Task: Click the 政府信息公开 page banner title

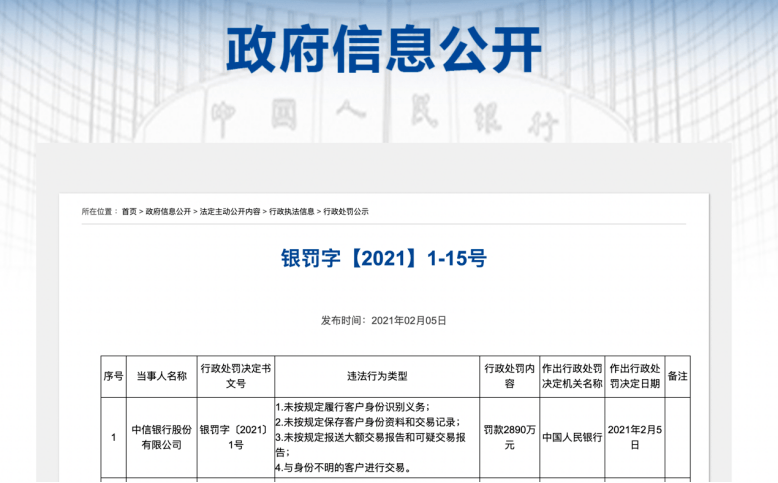Action: (384, 49)
